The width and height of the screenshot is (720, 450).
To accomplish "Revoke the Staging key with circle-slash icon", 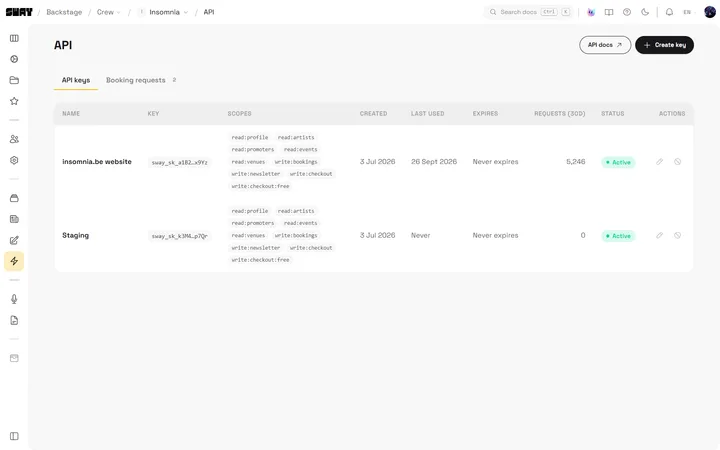I will click(677, 235).
